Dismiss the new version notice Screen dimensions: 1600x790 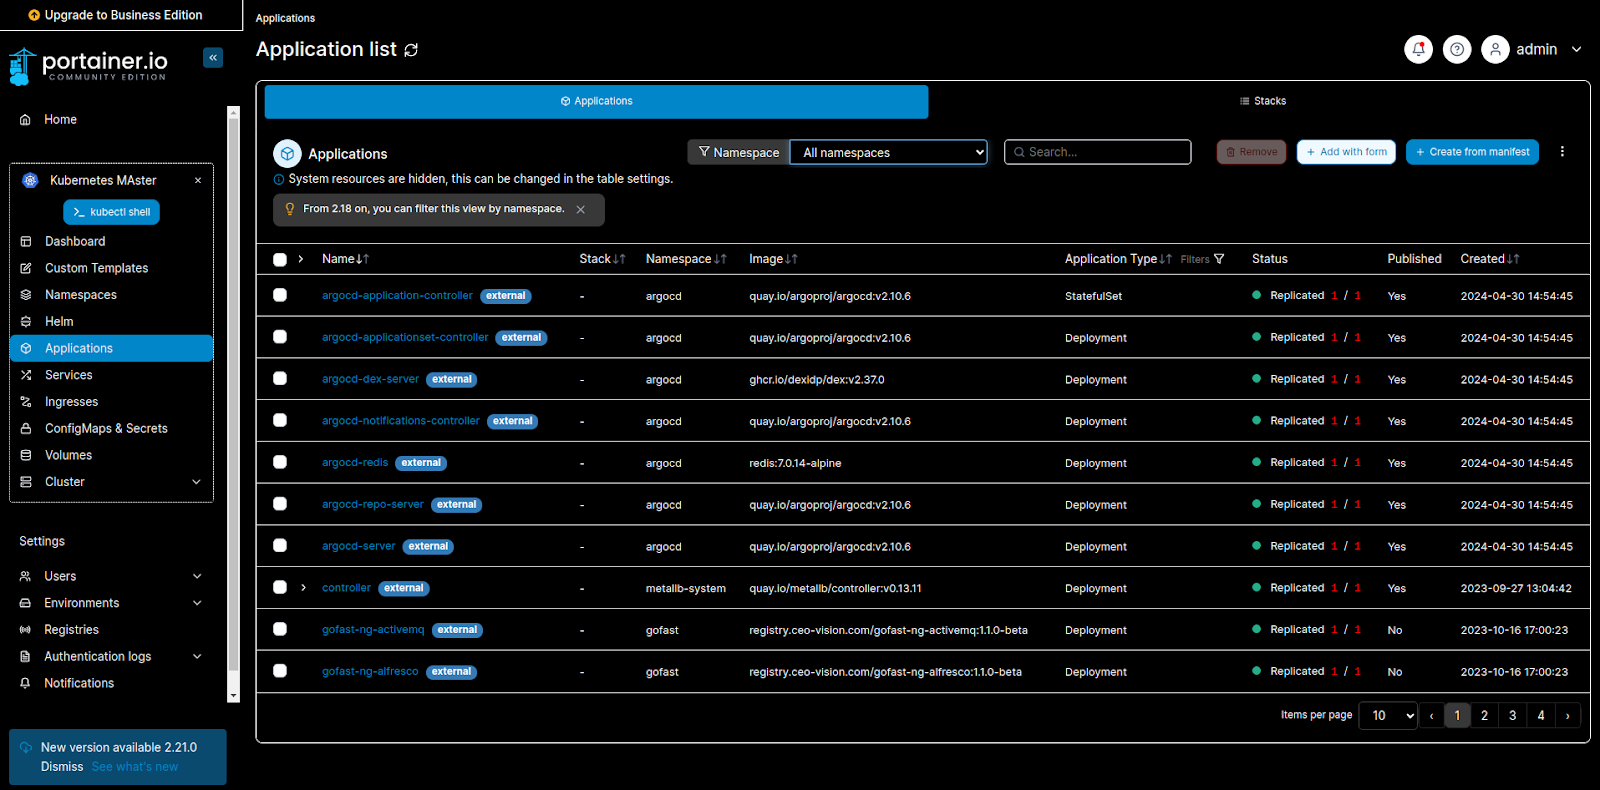[62, 767]
